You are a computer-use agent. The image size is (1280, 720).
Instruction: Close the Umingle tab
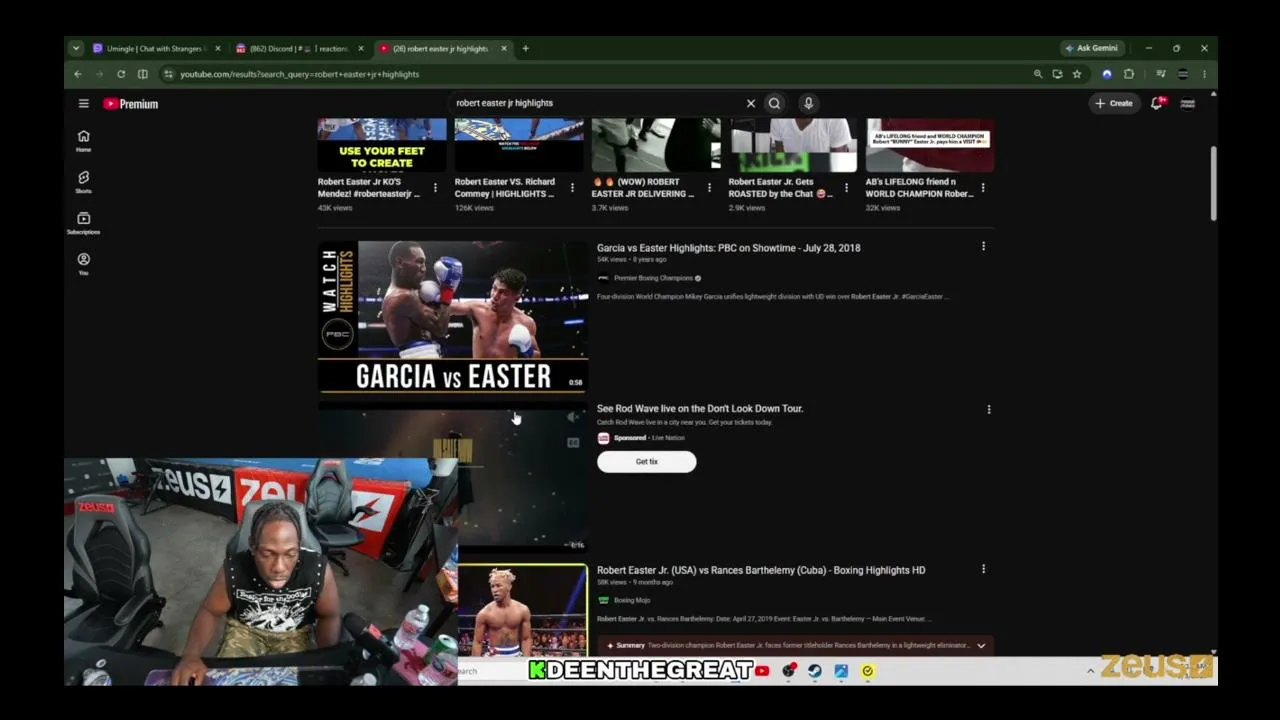click(218, 48)
